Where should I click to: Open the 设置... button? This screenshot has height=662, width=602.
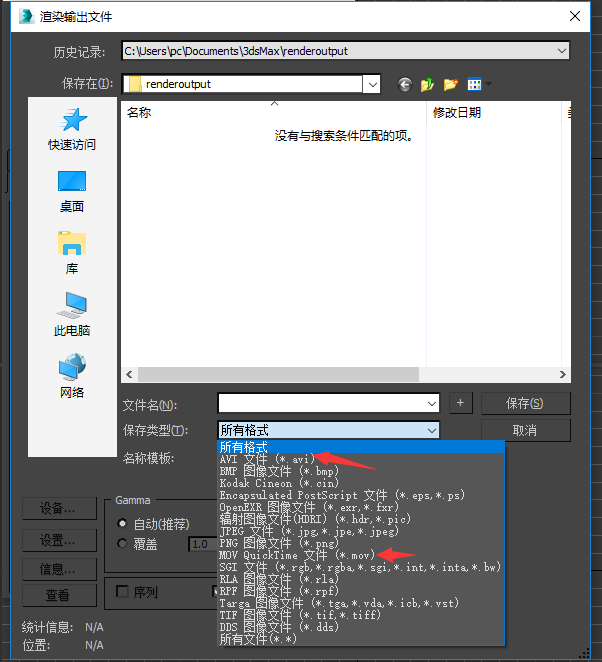click(x=59, y=540)
